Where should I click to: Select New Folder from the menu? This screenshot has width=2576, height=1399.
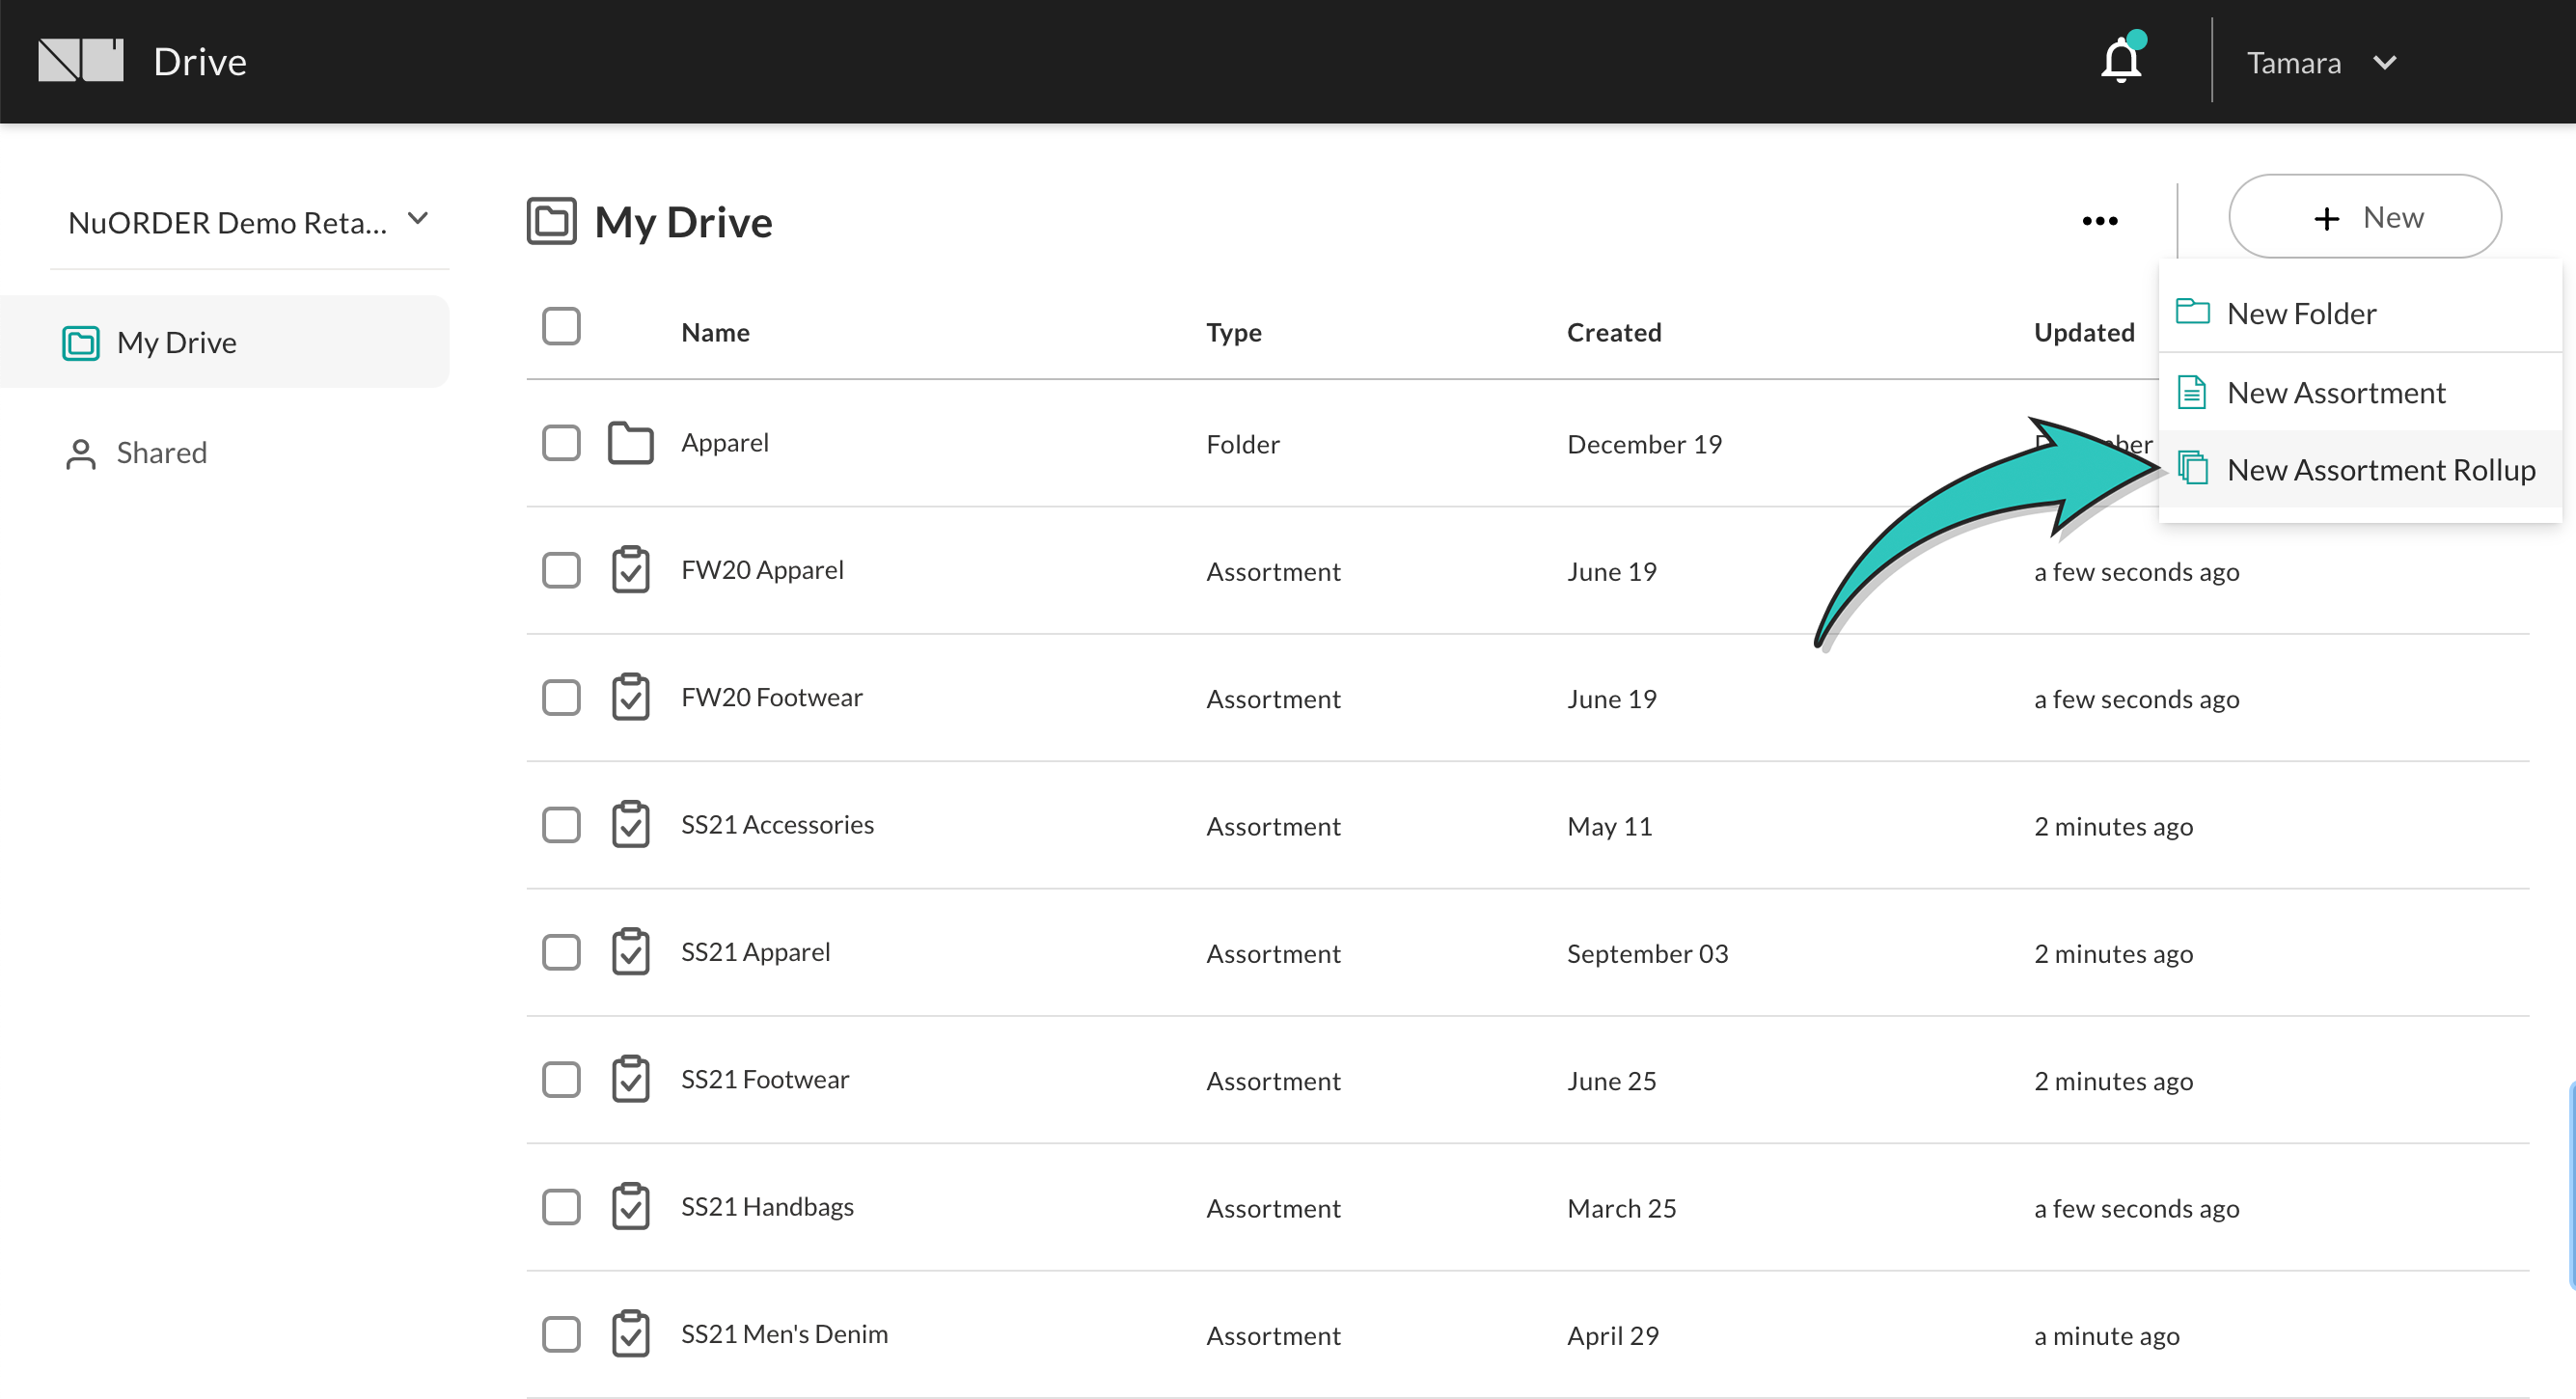tap(2360, 313)
